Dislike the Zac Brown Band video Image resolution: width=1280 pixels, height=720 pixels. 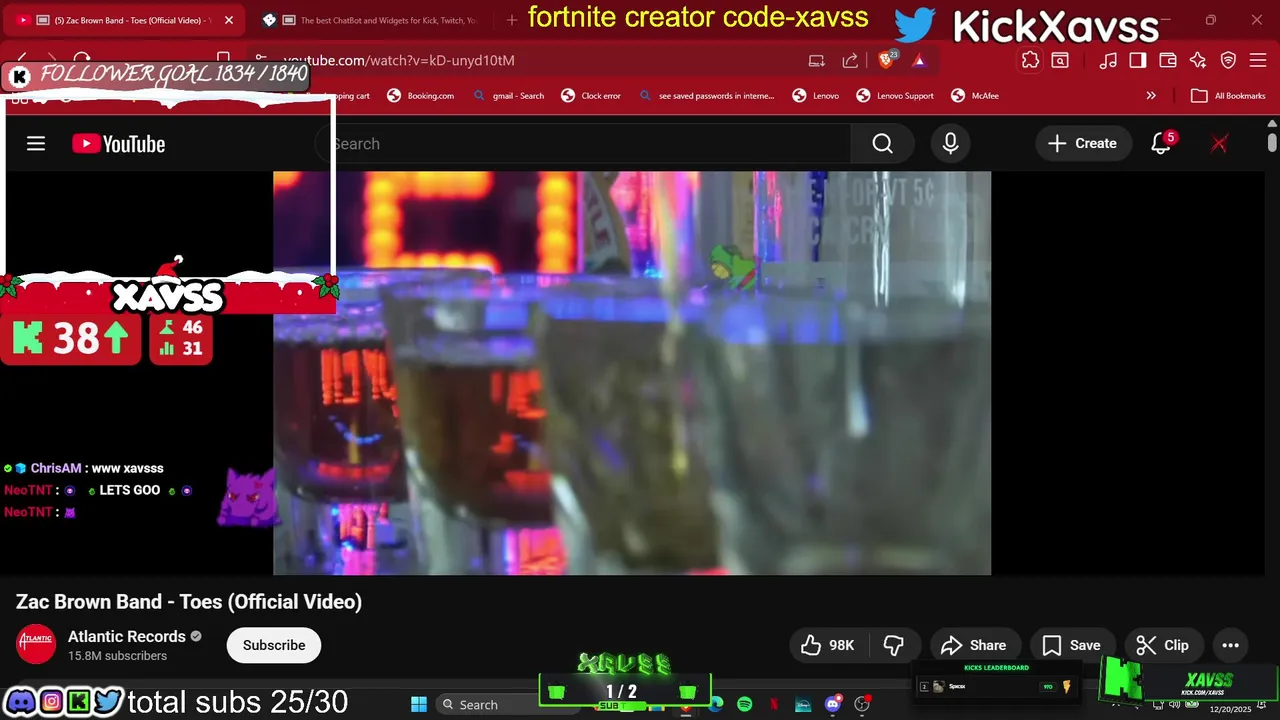tap(894, 645)
